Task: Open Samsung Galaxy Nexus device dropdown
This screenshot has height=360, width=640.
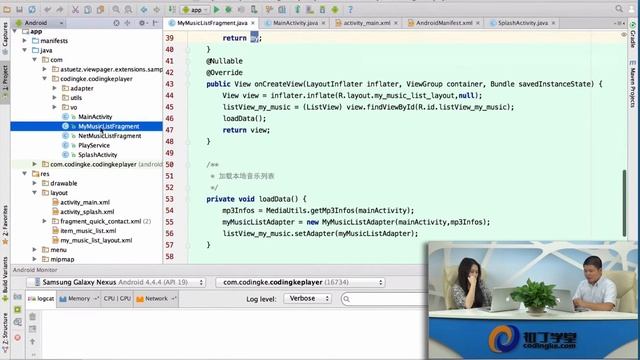Action: (x=116, y=282)
